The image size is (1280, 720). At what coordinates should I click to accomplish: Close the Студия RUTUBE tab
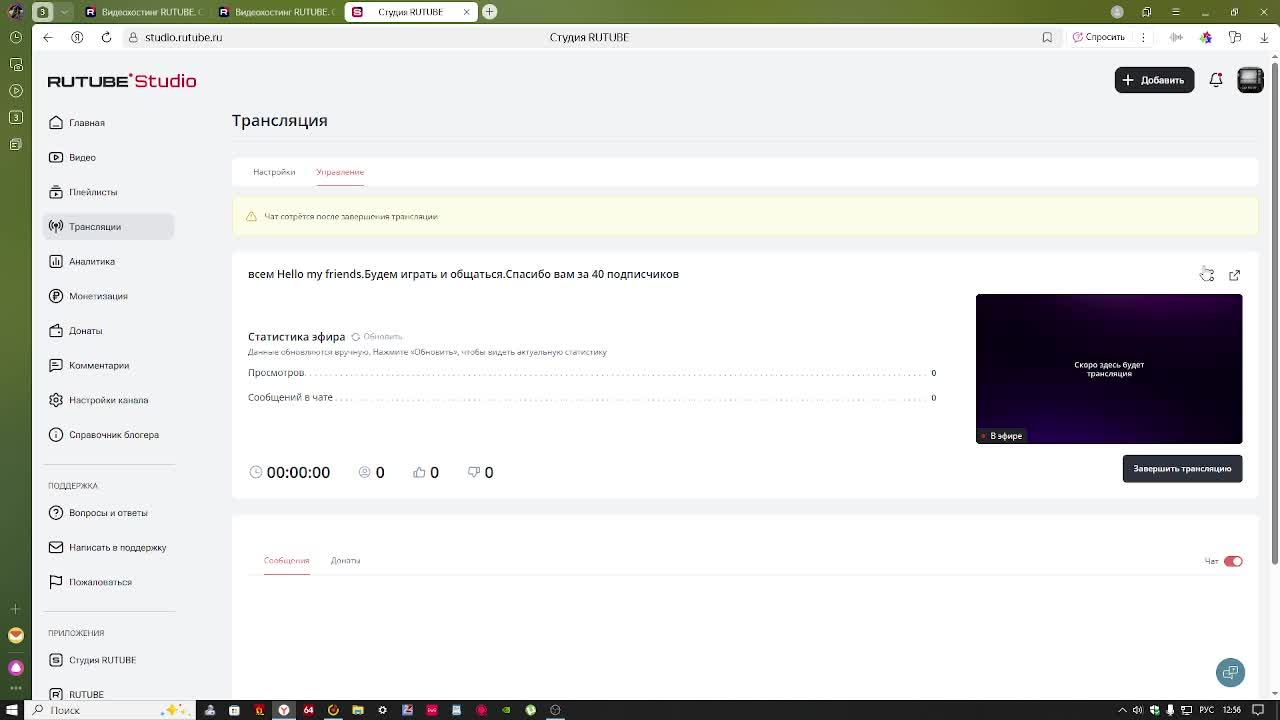pos(466,12)
